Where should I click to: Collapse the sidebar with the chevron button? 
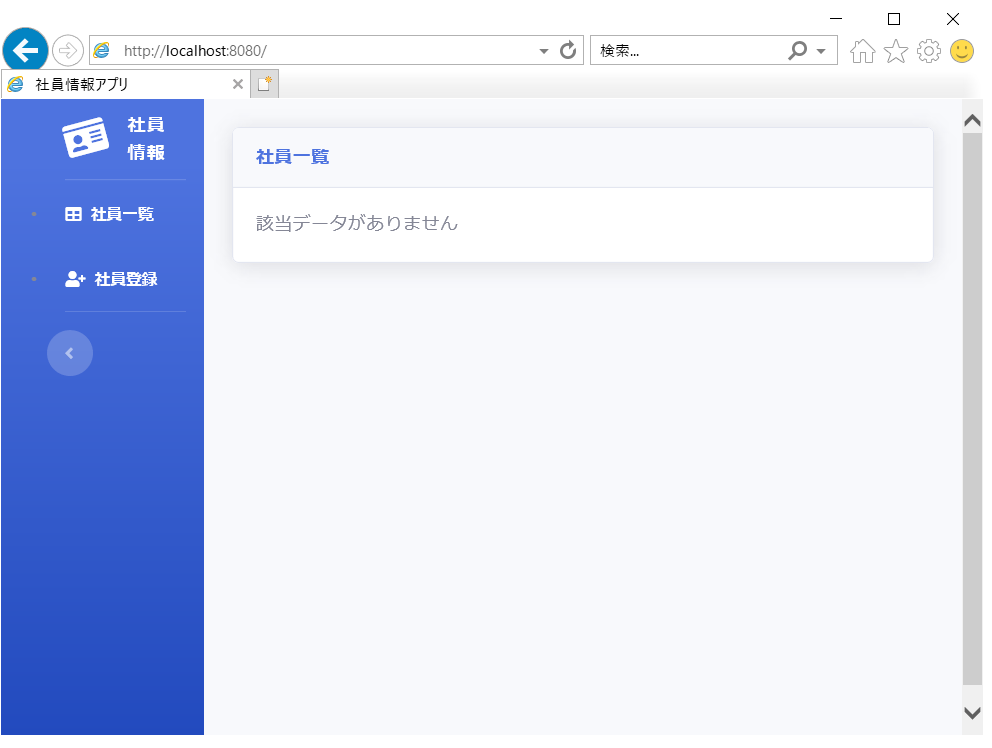coord(69,353)
